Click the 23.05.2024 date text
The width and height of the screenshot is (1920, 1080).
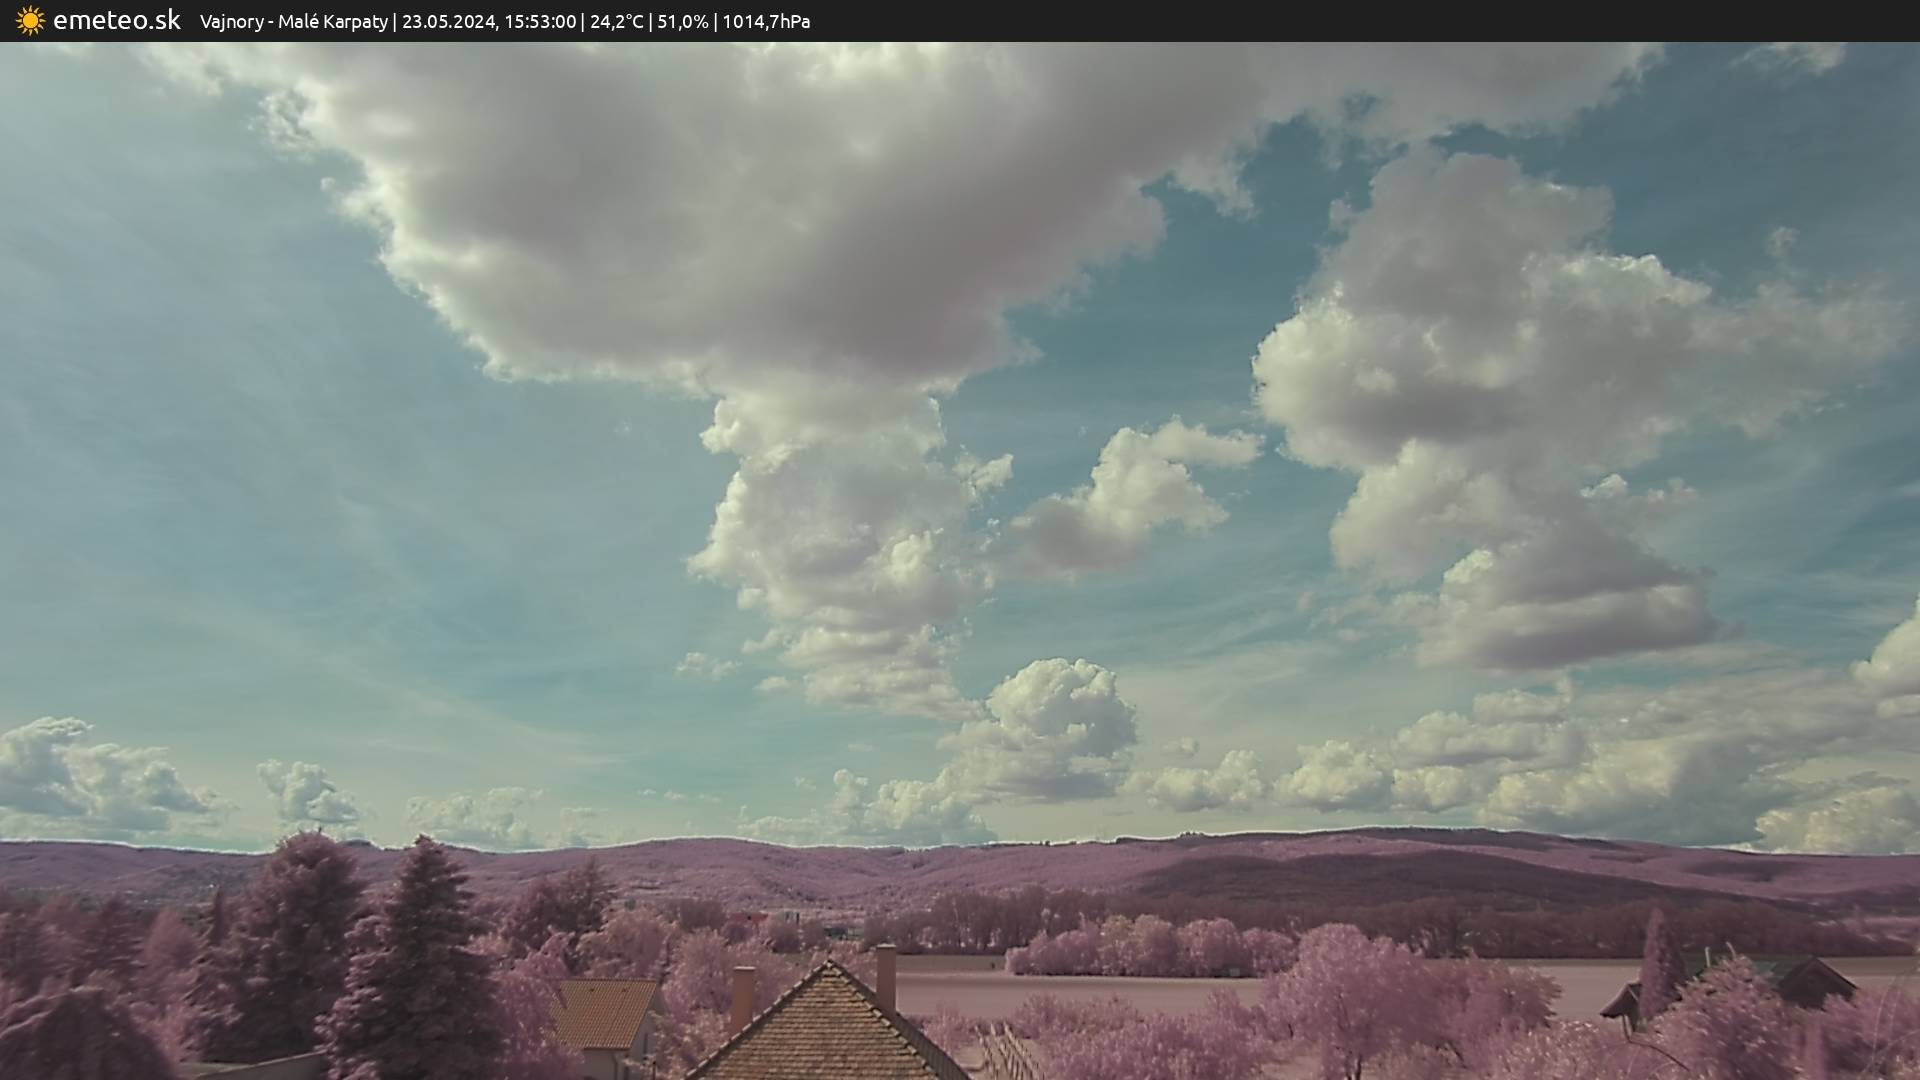[448, 22]
